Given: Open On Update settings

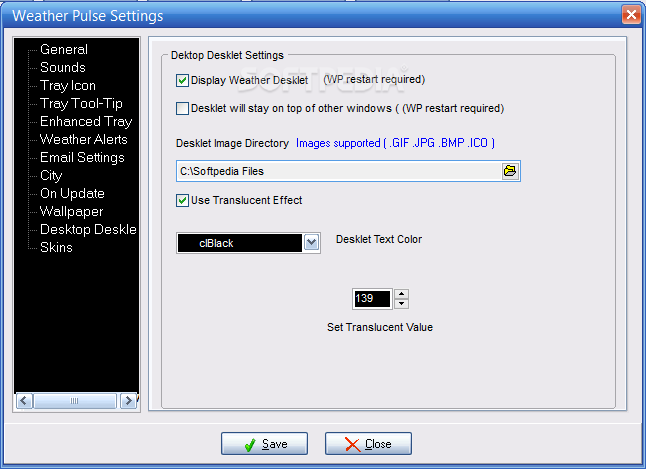Looking at the screenshot, I should pos(73,193).
